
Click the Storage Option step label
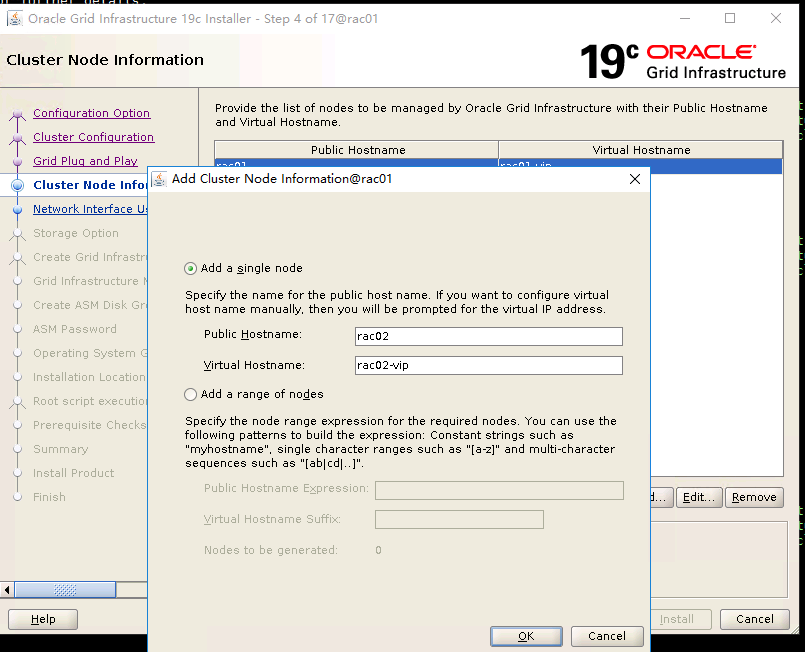(76, 233)
